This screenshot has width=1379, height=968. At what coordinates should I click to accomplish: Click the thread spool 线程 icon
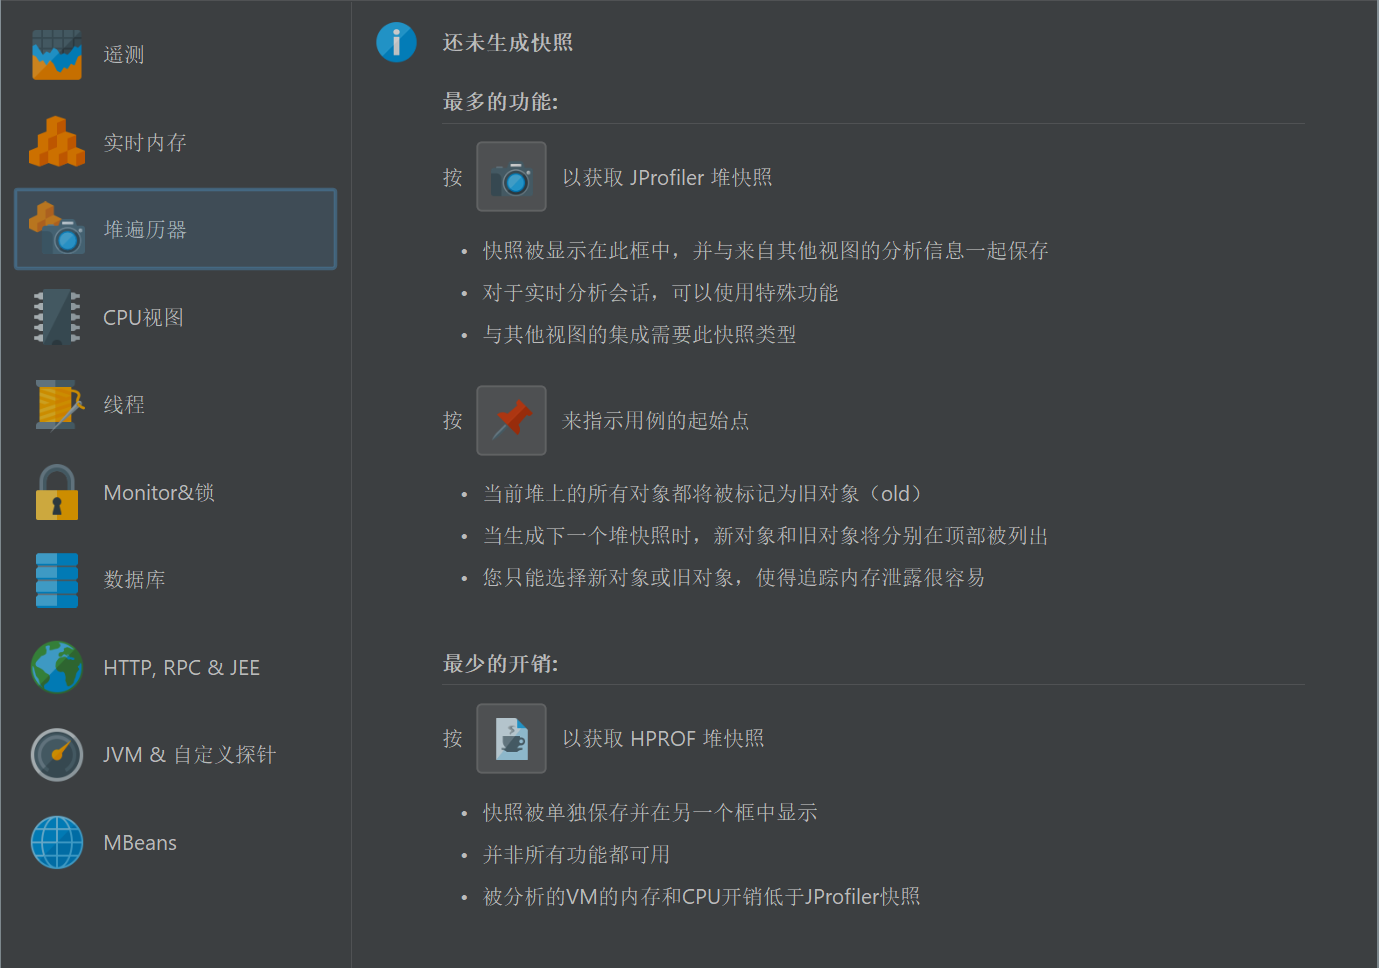58,404
